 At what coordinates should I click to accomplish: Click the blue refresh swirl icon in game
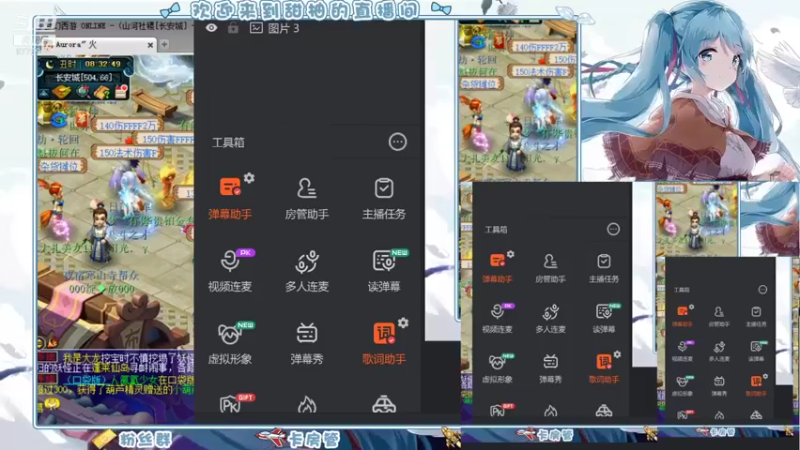point(59,119)
